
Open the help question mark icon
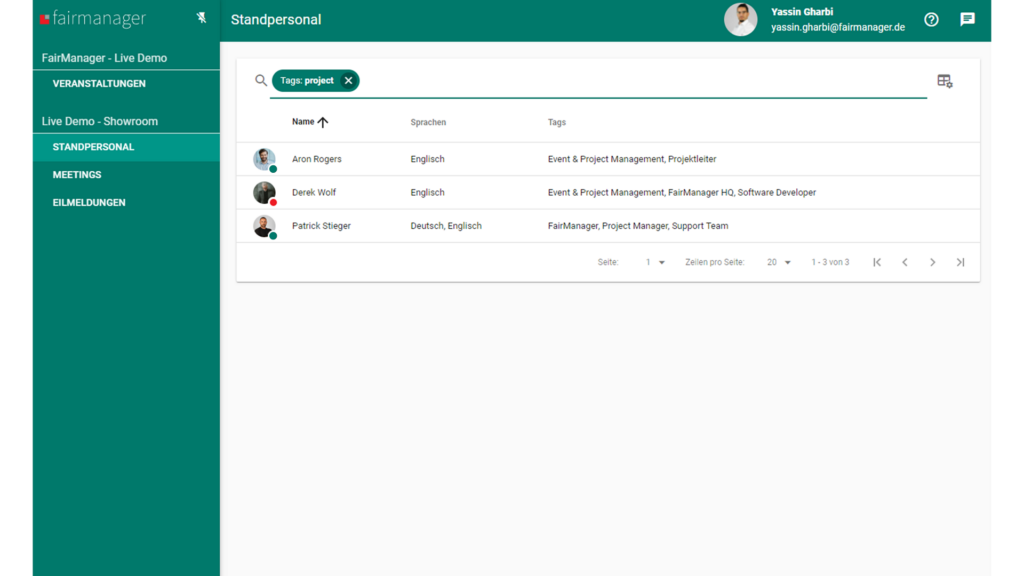click(x=931, y=20)
